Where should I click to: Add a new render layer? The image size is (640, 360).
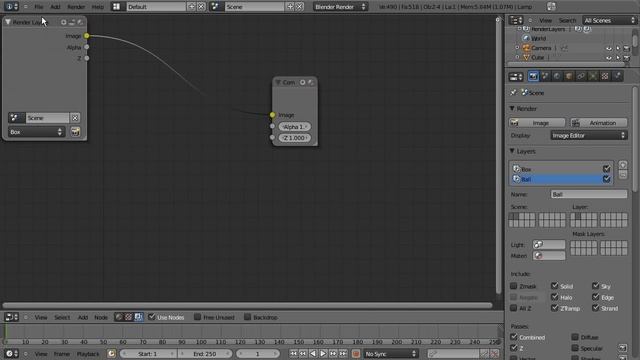(622, 165)
